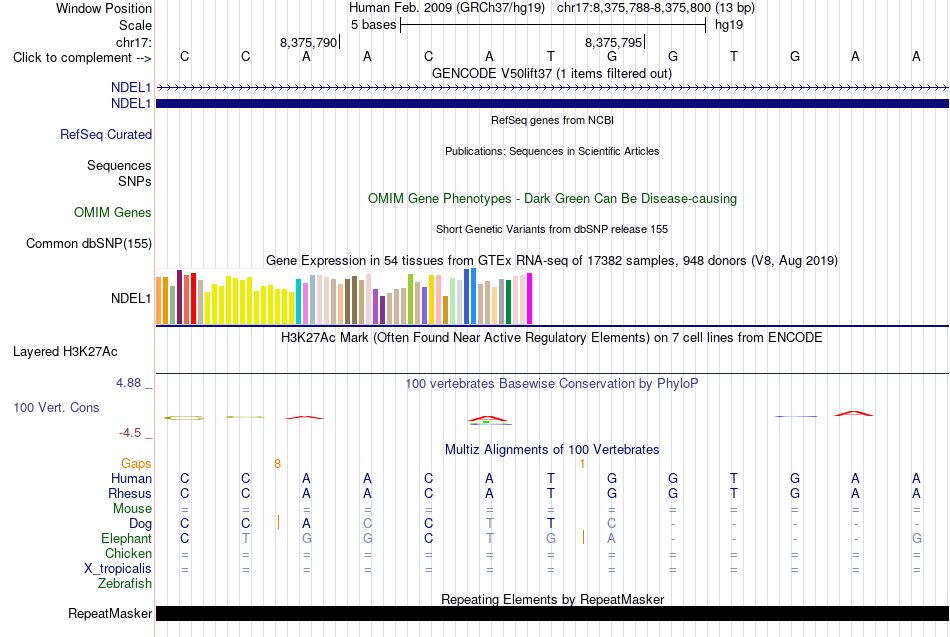Open the 'RefSeq Curated' track label
This screenshot has width=950, height=637.
tap(106, 135)
